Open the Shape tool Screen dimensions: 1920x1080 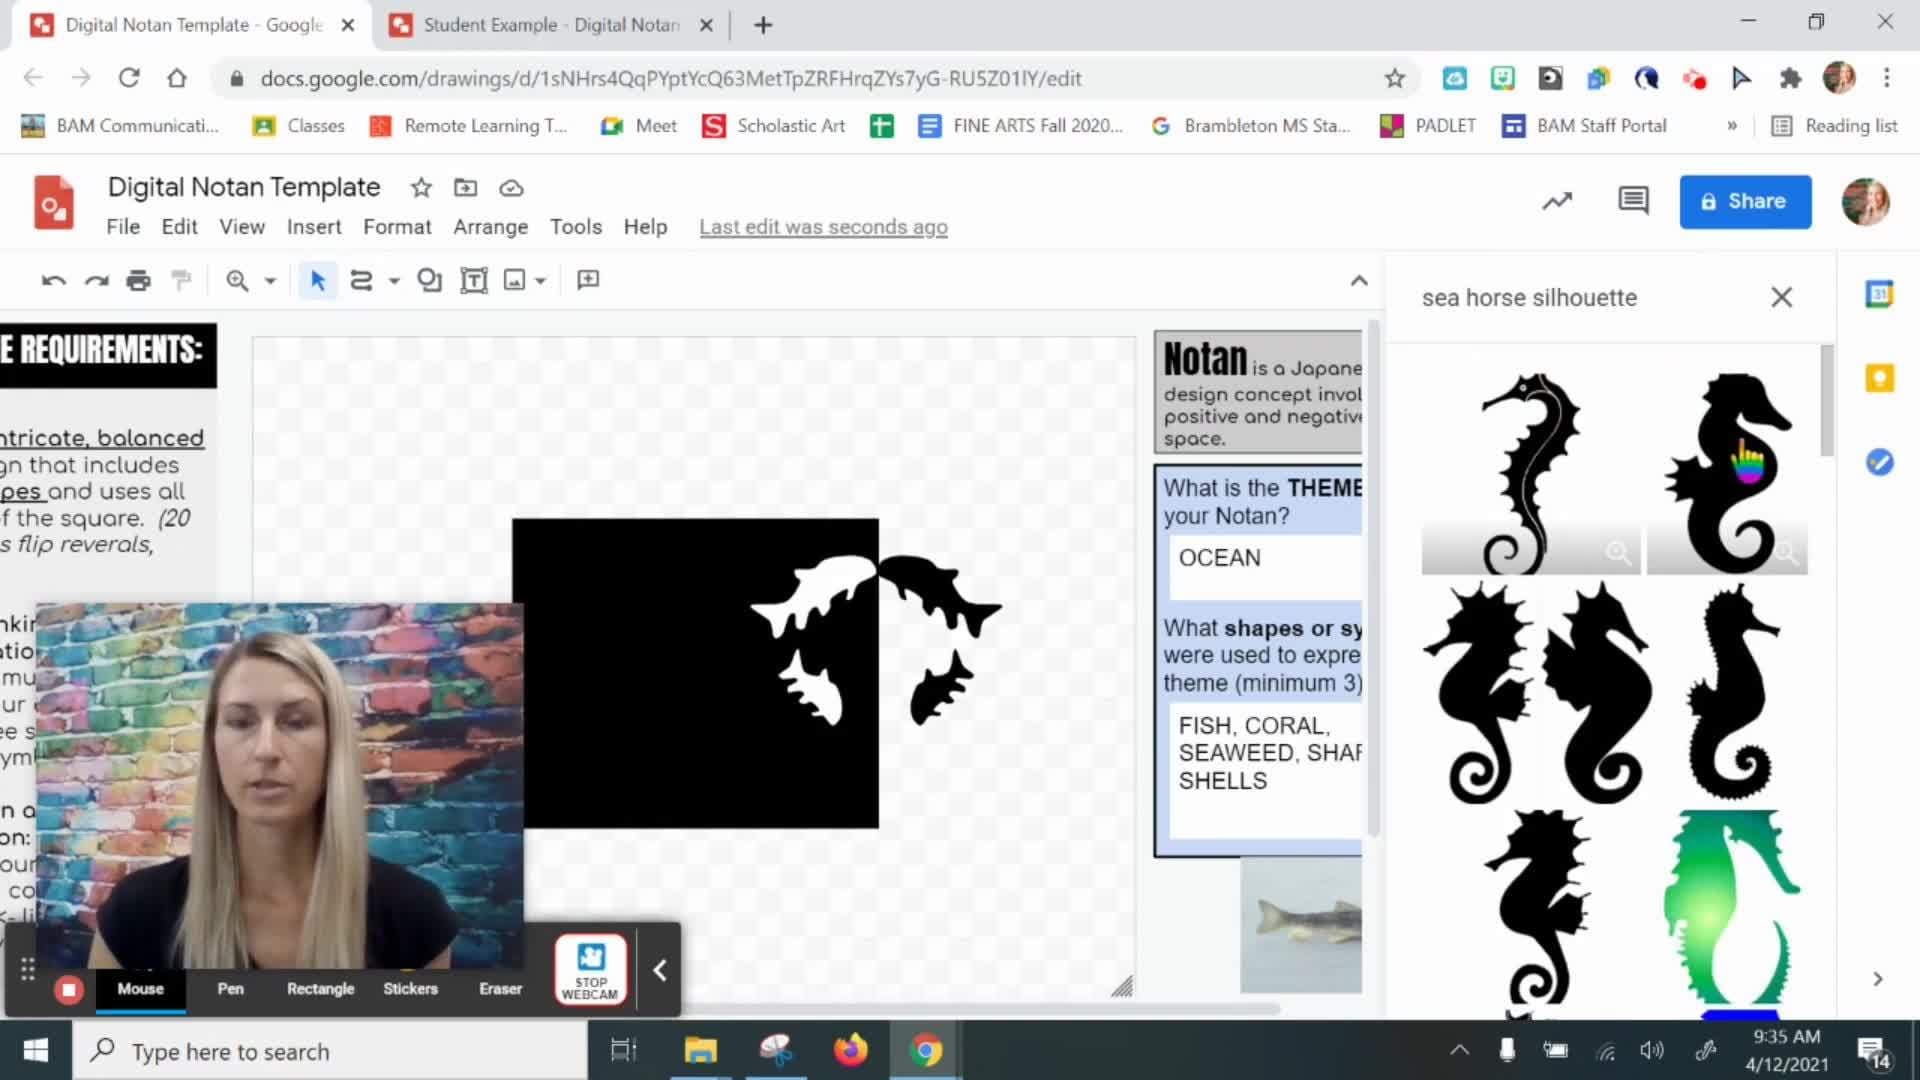tap(430, 280)
